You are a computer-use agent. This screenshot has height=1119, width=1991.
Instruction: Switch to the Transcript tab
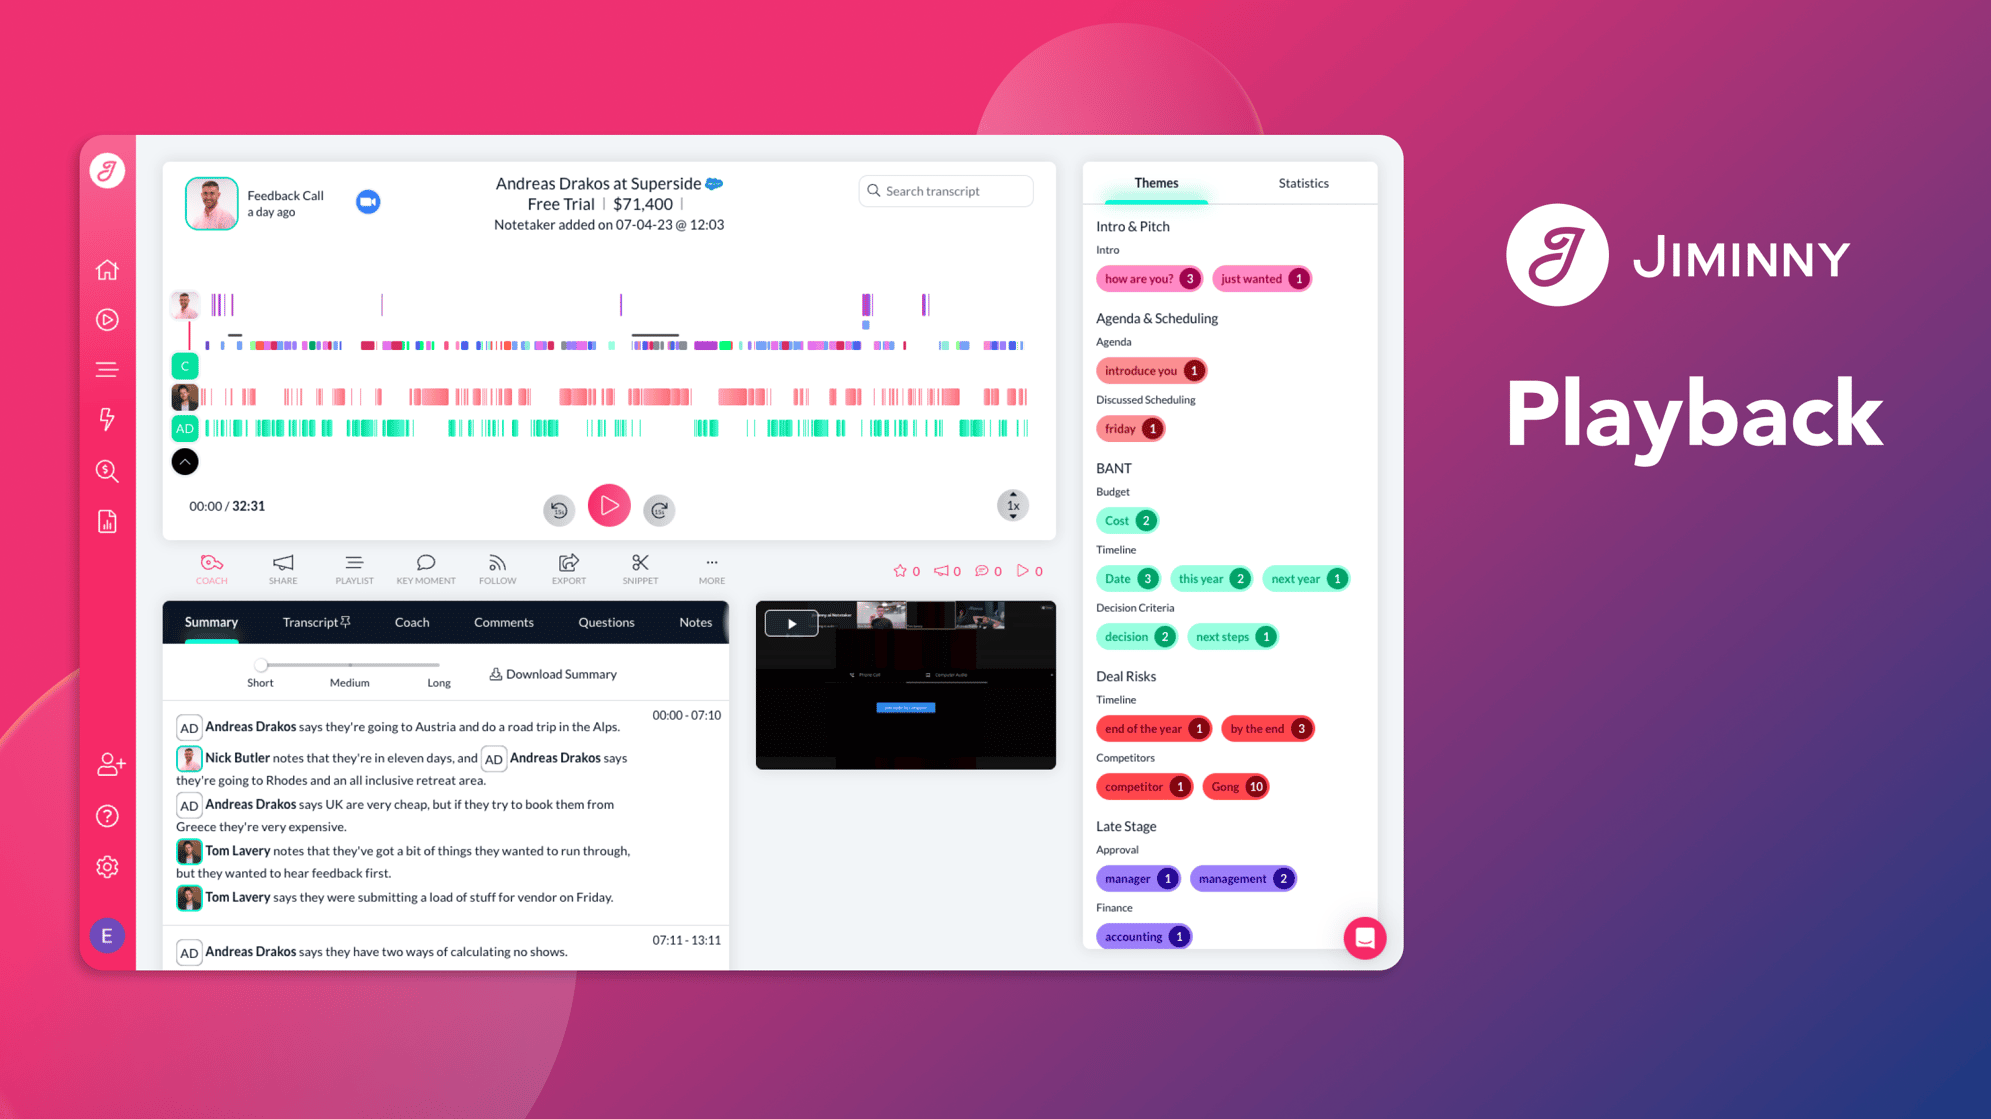point(310,622)
